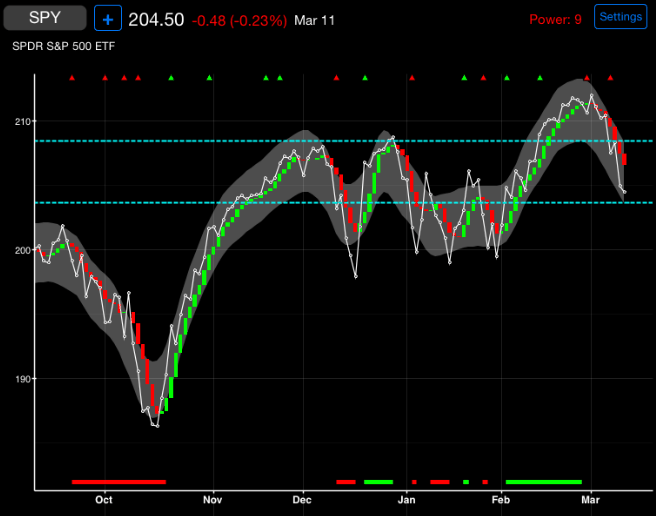Click the first red triangle signal marker
The width and height of the screenshot is (656, 516).
coord(72,77)
